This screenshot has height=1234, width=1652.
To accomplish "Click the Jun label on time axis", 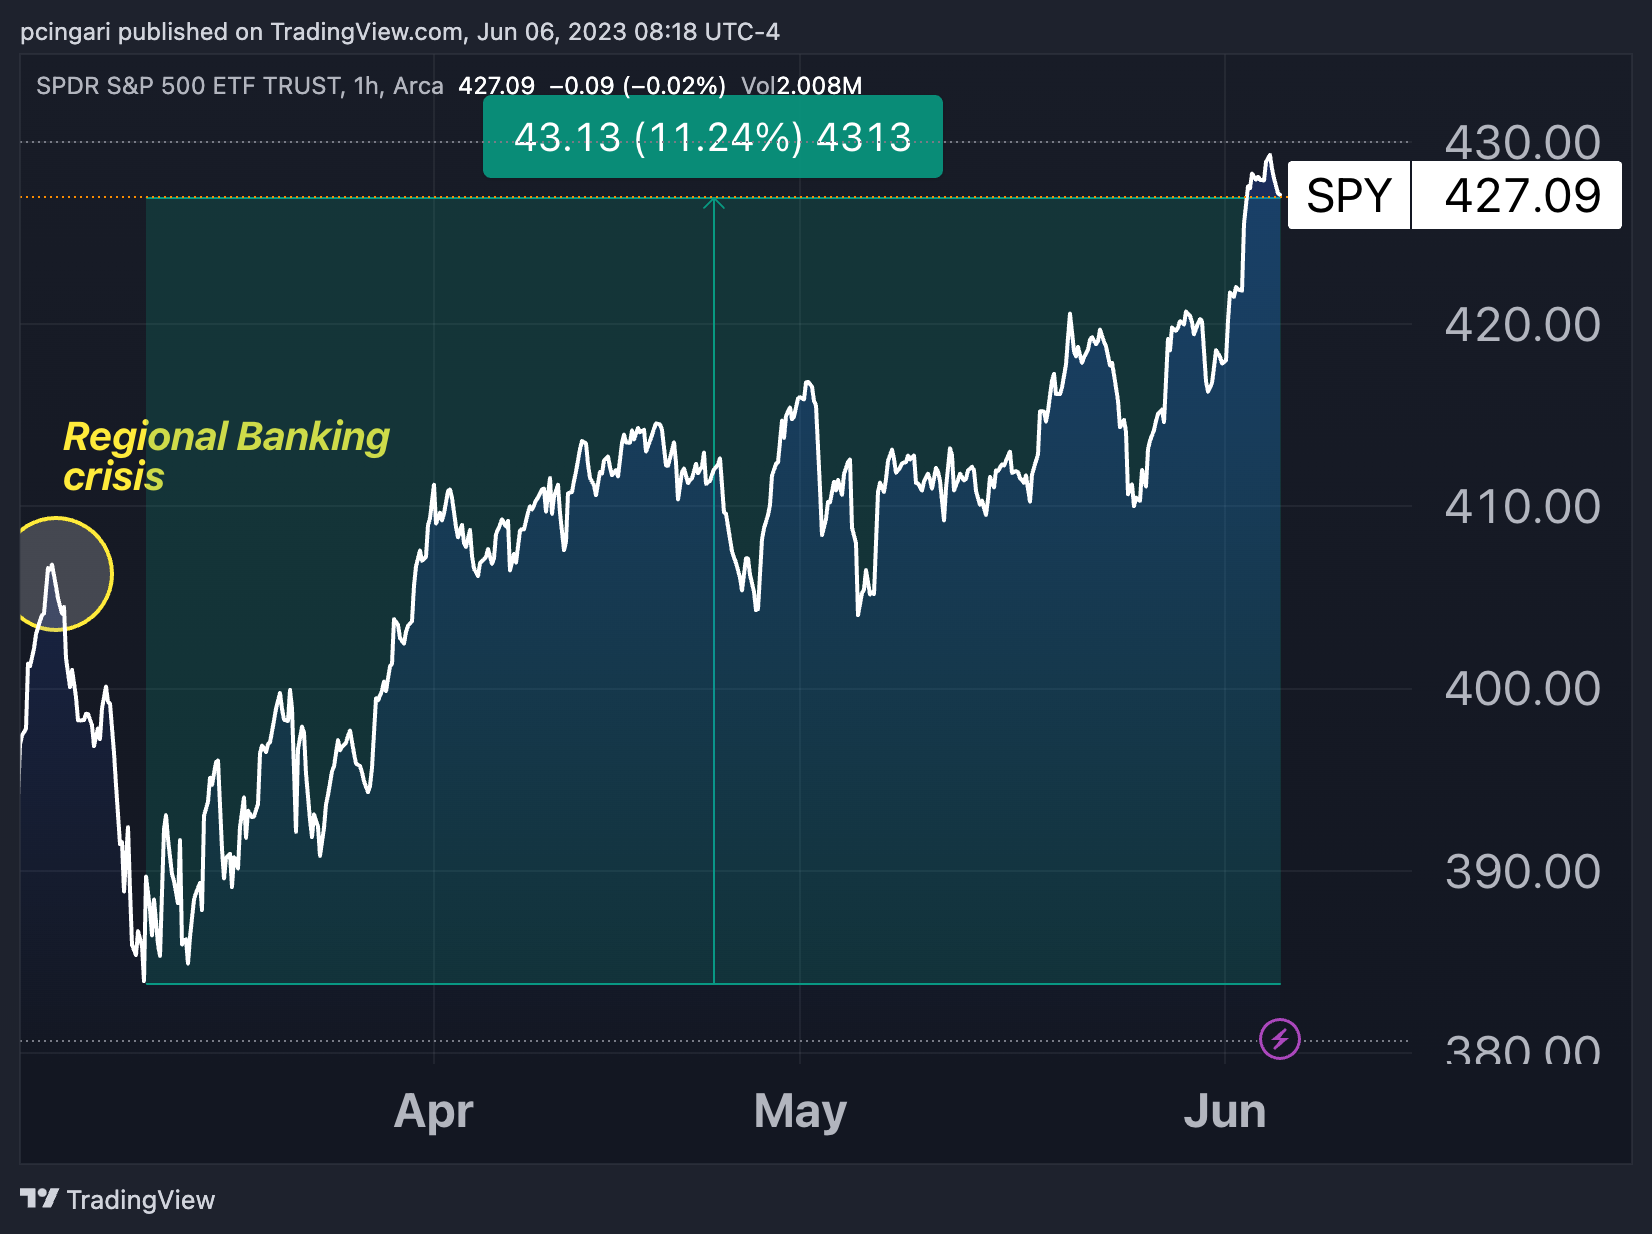I will pos(1225,1111).
